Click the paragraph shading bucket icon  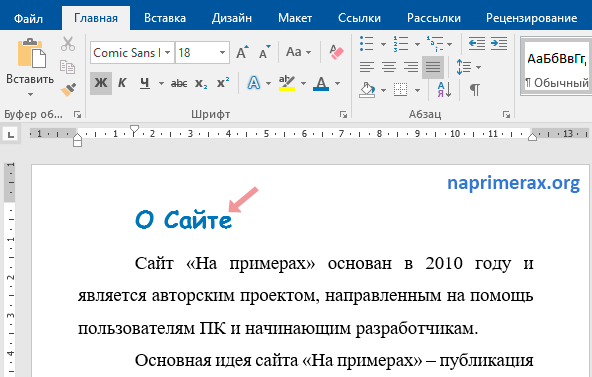tap(367, 90)
